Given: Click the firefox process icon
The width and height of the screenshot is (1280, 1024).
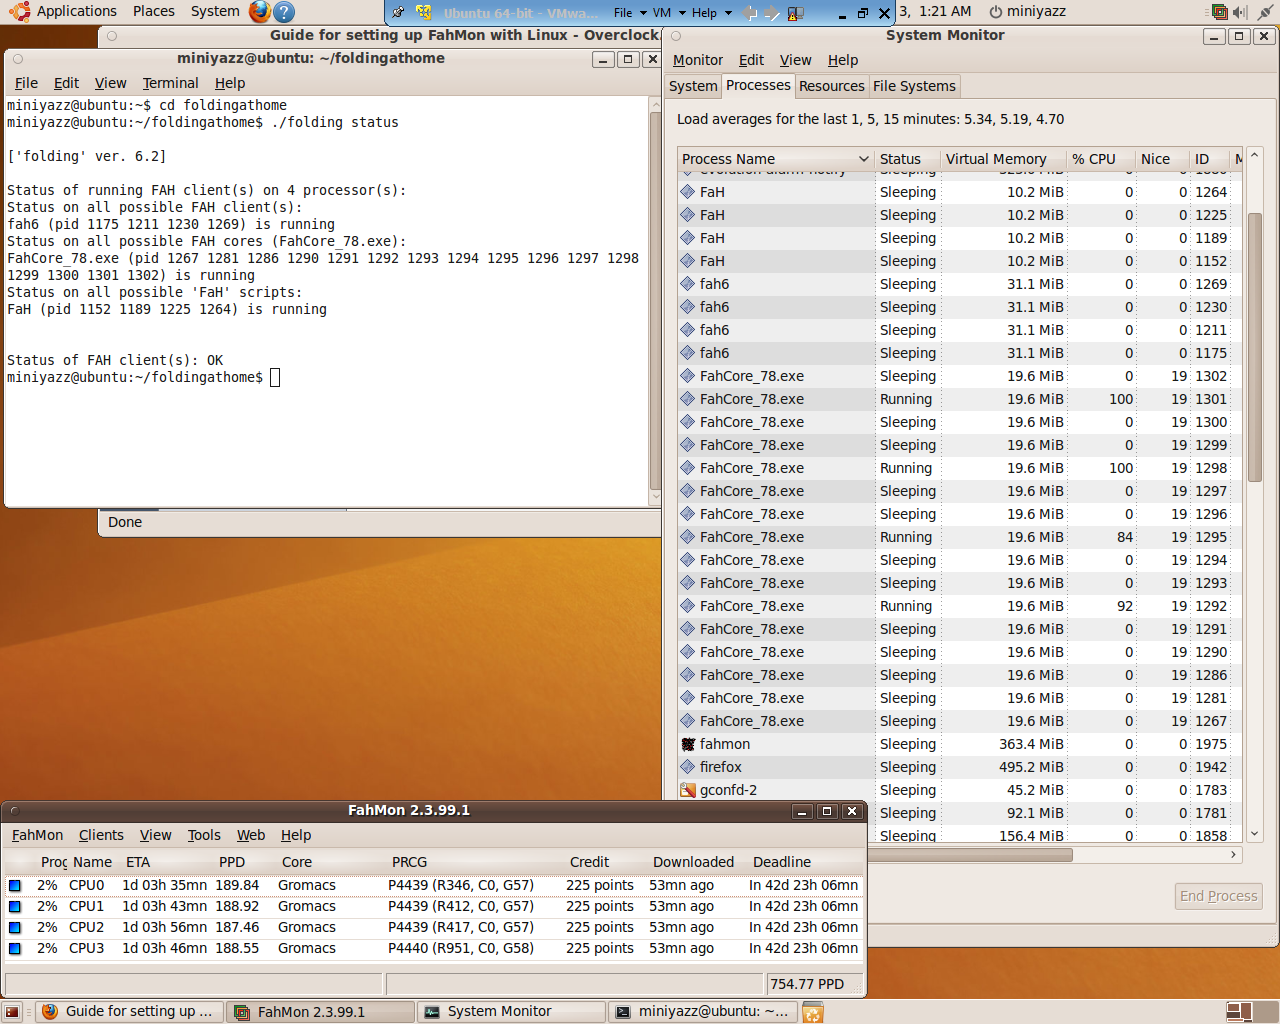Looking at the screenshot, I should 688,767.
